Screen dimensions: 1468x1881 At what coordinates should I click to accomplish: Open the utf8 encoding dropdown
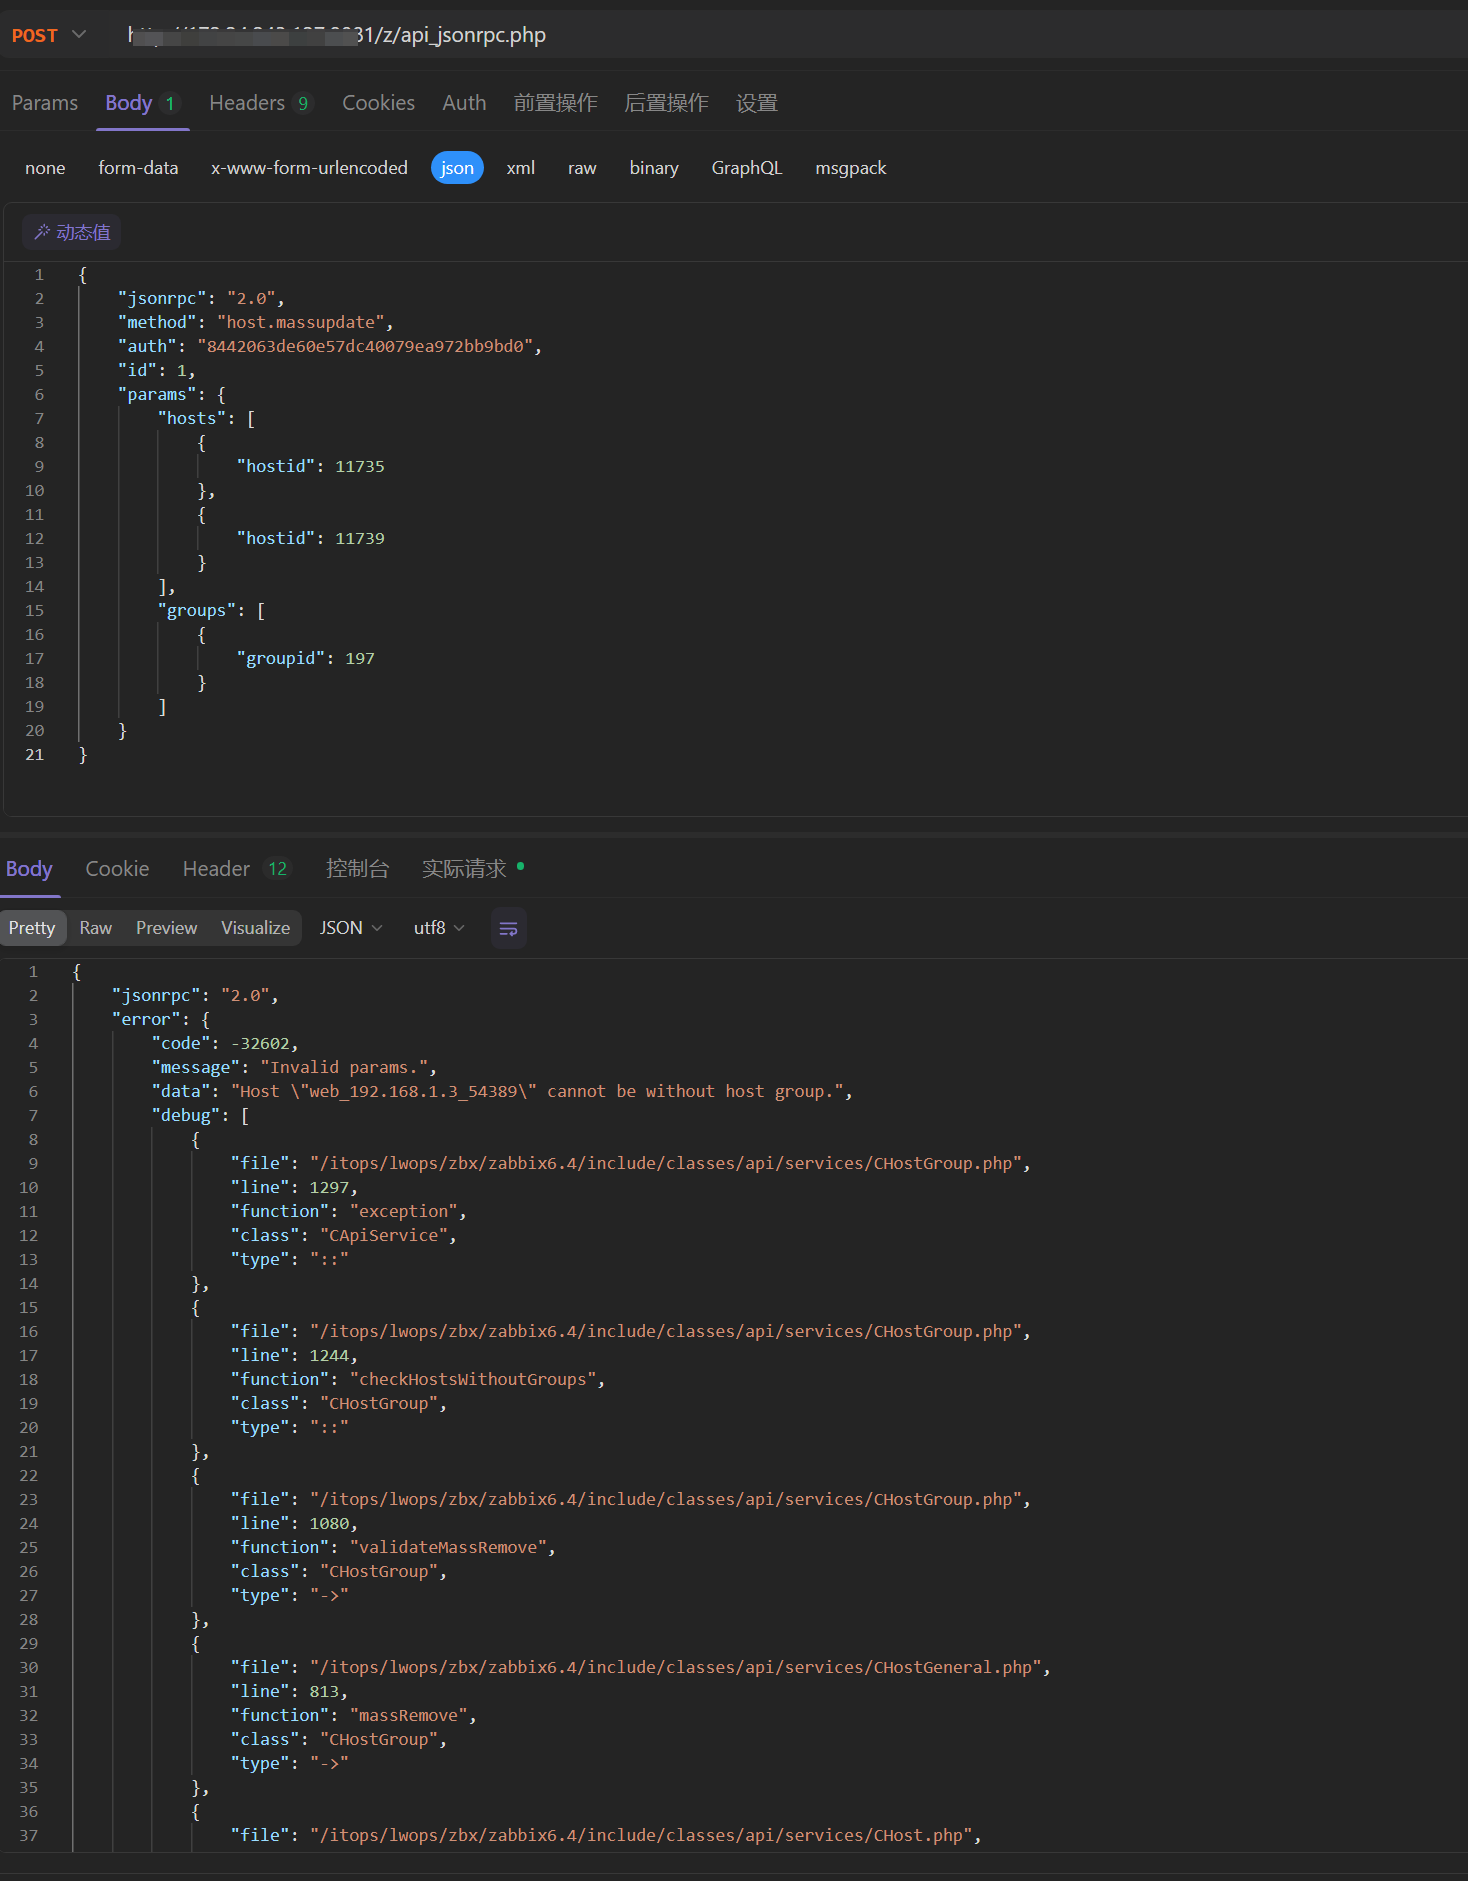click(439, 928)
